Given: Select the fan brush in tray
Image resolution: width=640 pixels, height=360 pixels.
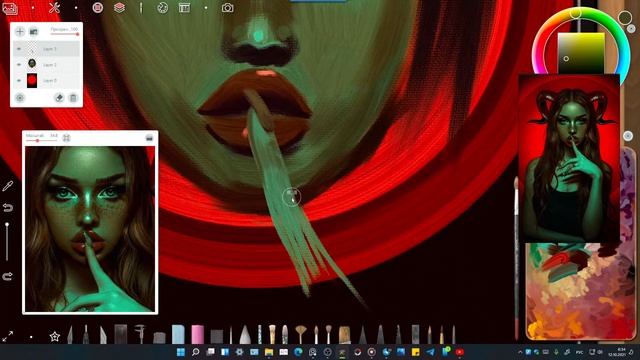Looking at the screenshot, I should 301,334.
